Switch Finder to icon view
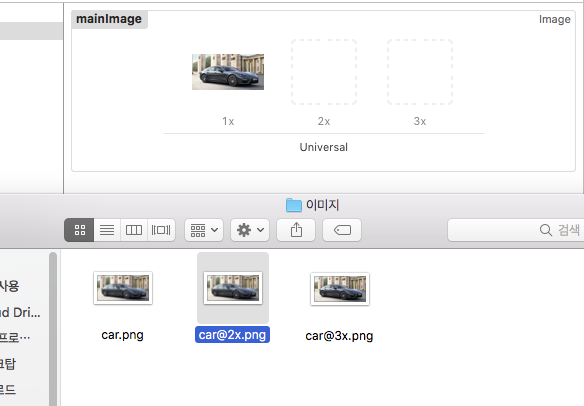The image size is (584, 406). [79, 230]
